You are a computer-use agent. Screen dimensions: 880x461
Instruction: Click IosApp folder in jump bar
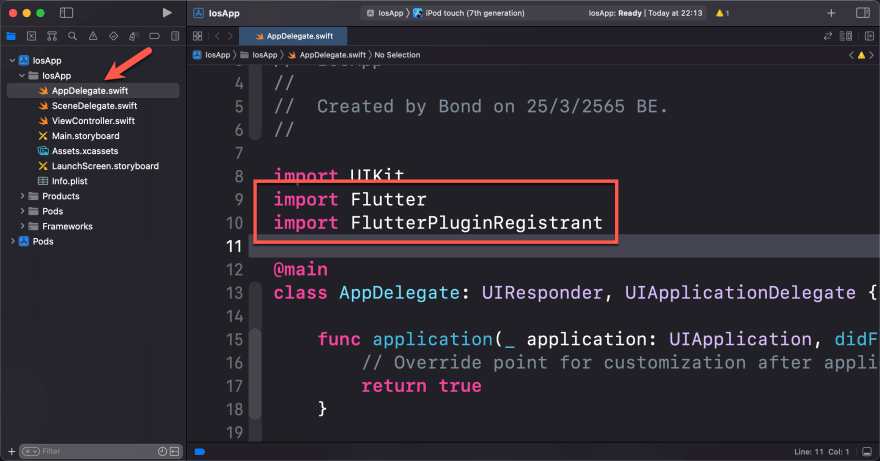point(259,55)
